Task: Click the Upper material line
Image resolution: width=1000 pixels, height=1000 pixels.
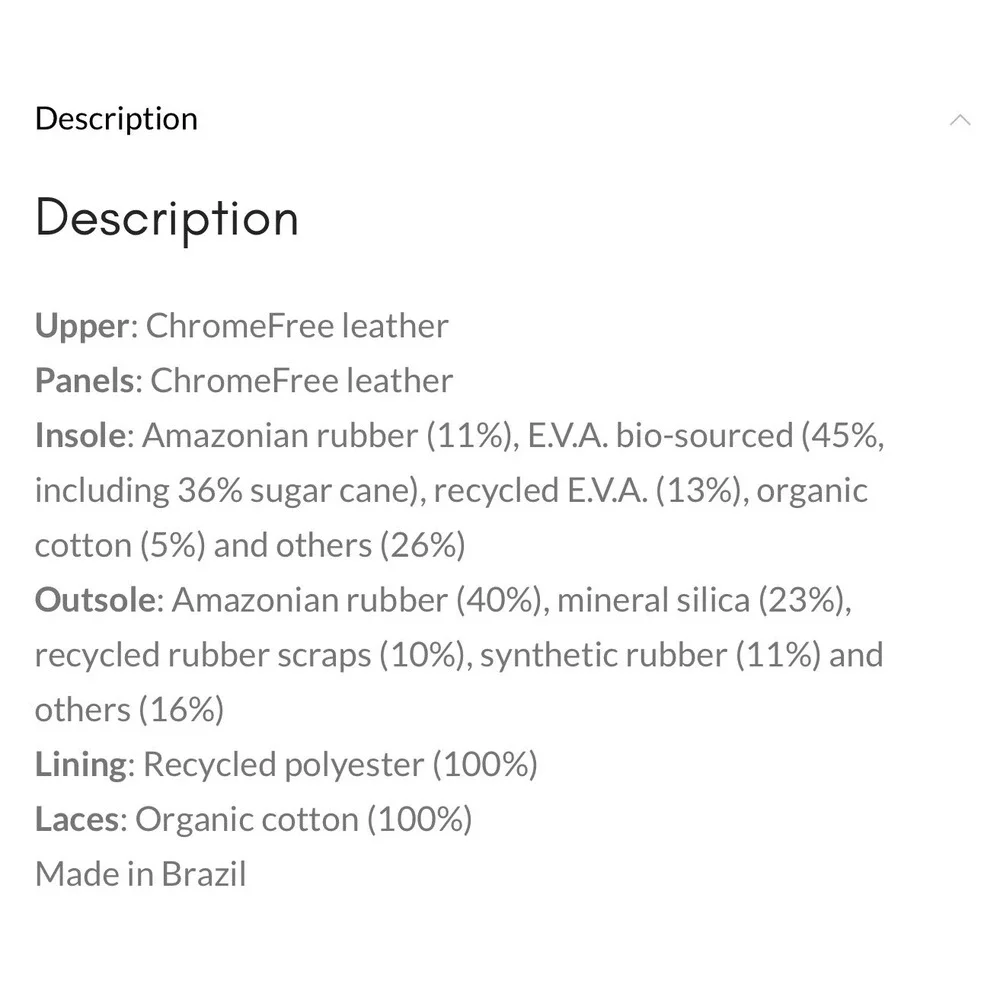Action: 240,324
